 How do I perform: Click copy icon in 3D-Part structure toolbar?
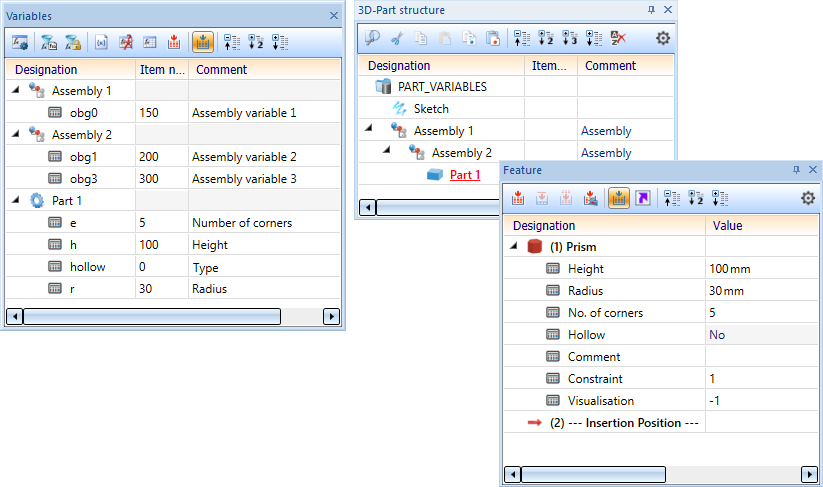tap(421, 38)
